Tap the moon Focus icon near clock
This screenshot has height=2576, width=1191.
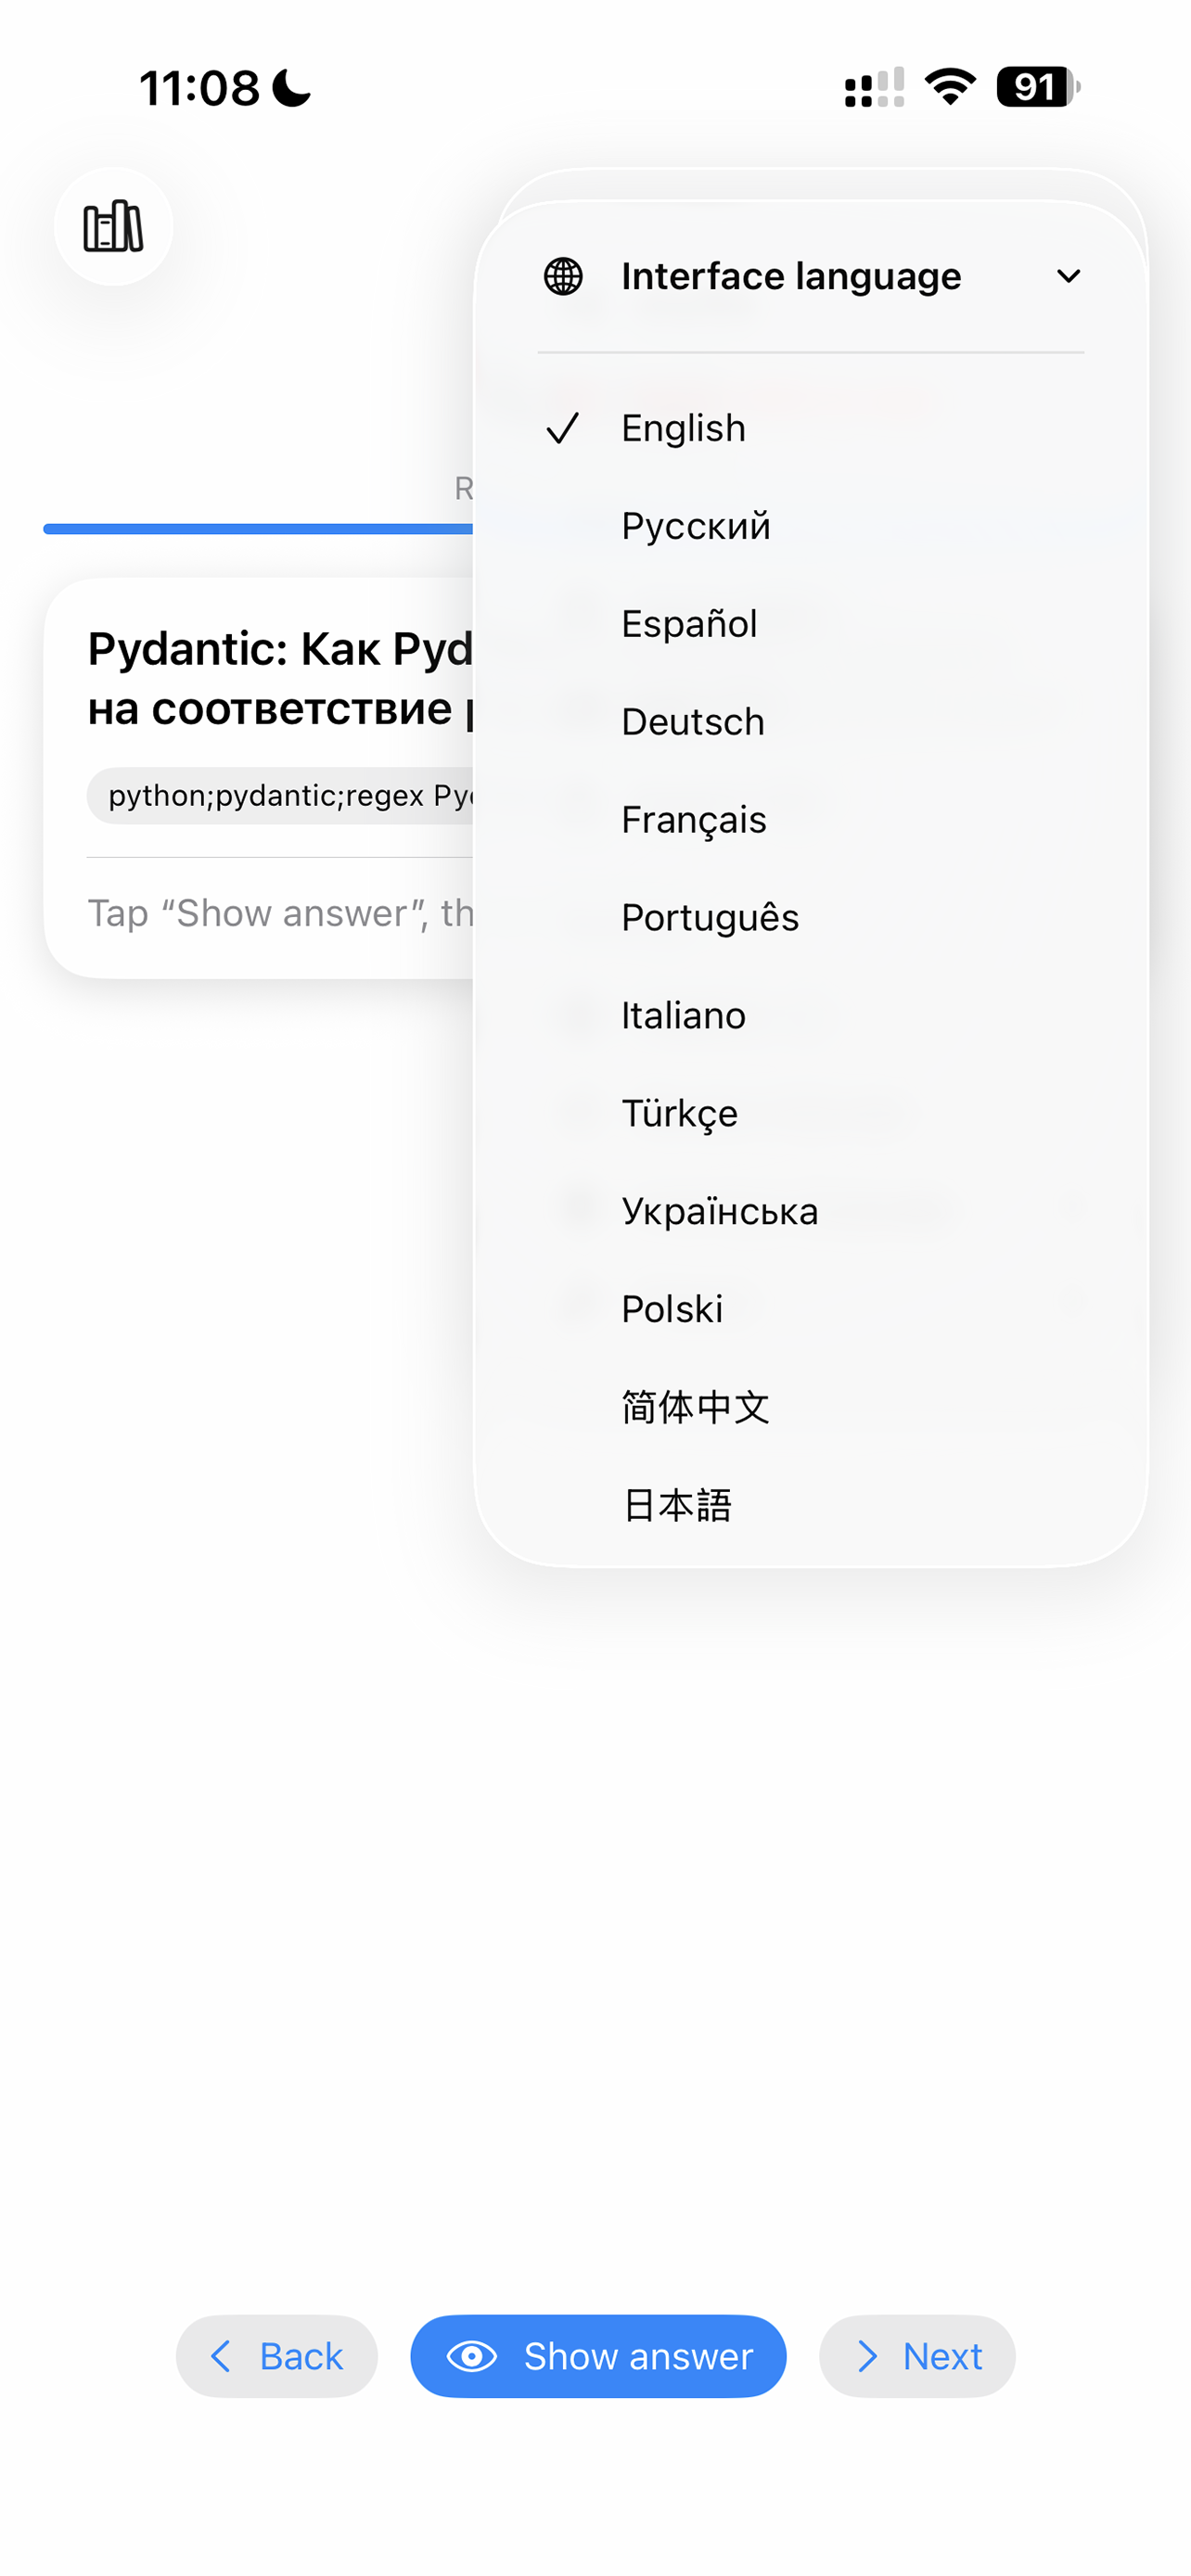(x=292, y=88)
